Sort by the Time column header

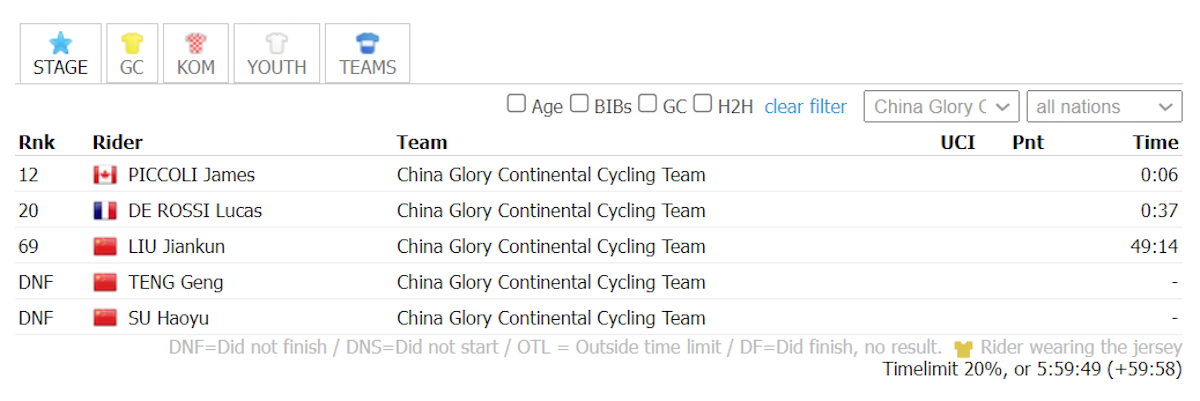(x=1156, y=143)
